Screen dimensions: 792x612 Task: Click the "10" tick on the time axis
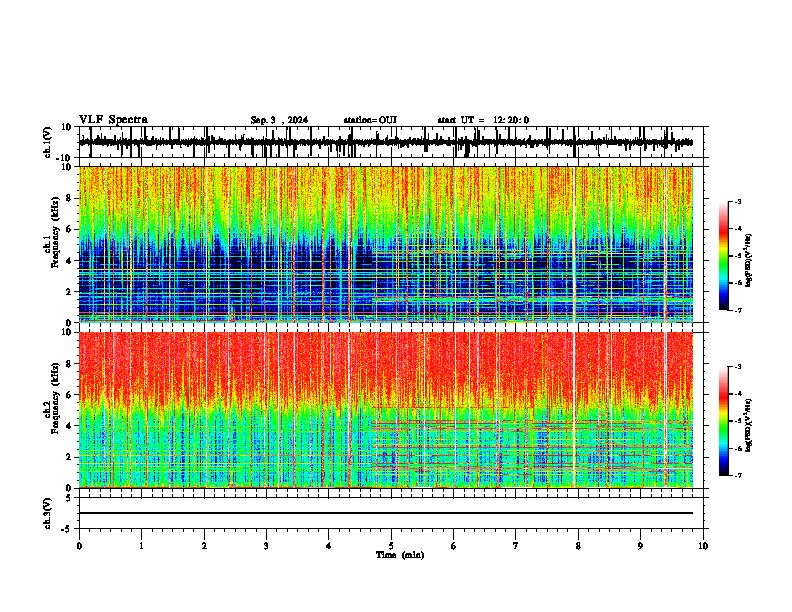pos(703,546)
